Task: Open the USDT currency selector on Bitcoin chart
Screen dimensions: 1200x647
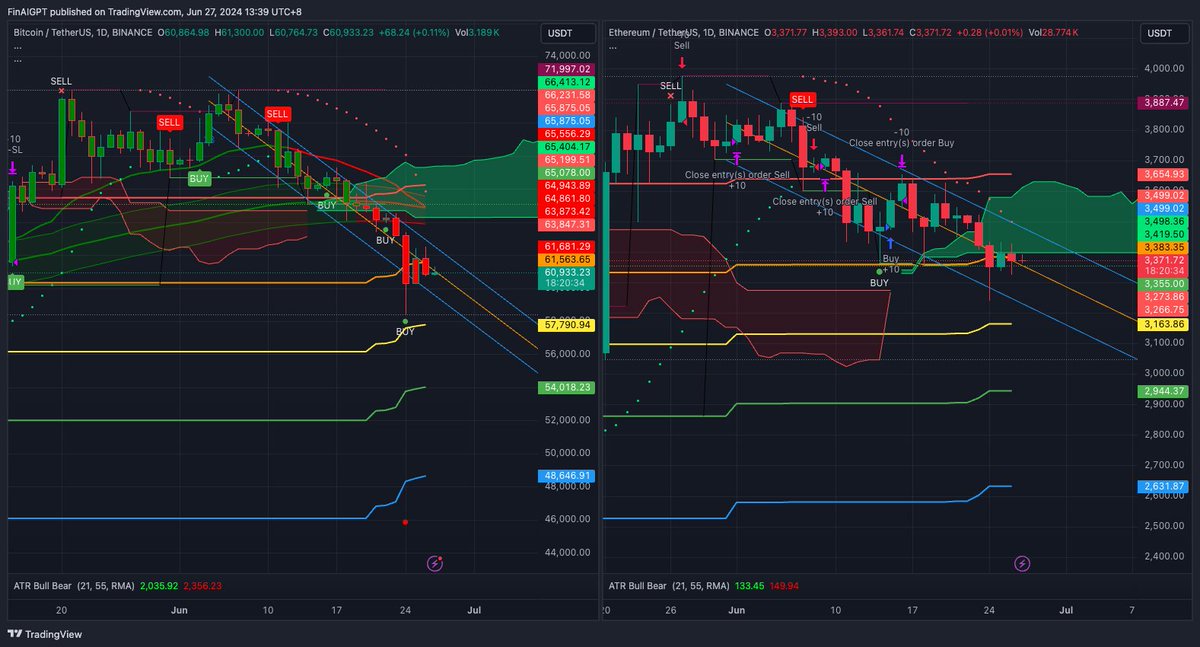Action: pyautogui.click(x=567, y=33)
